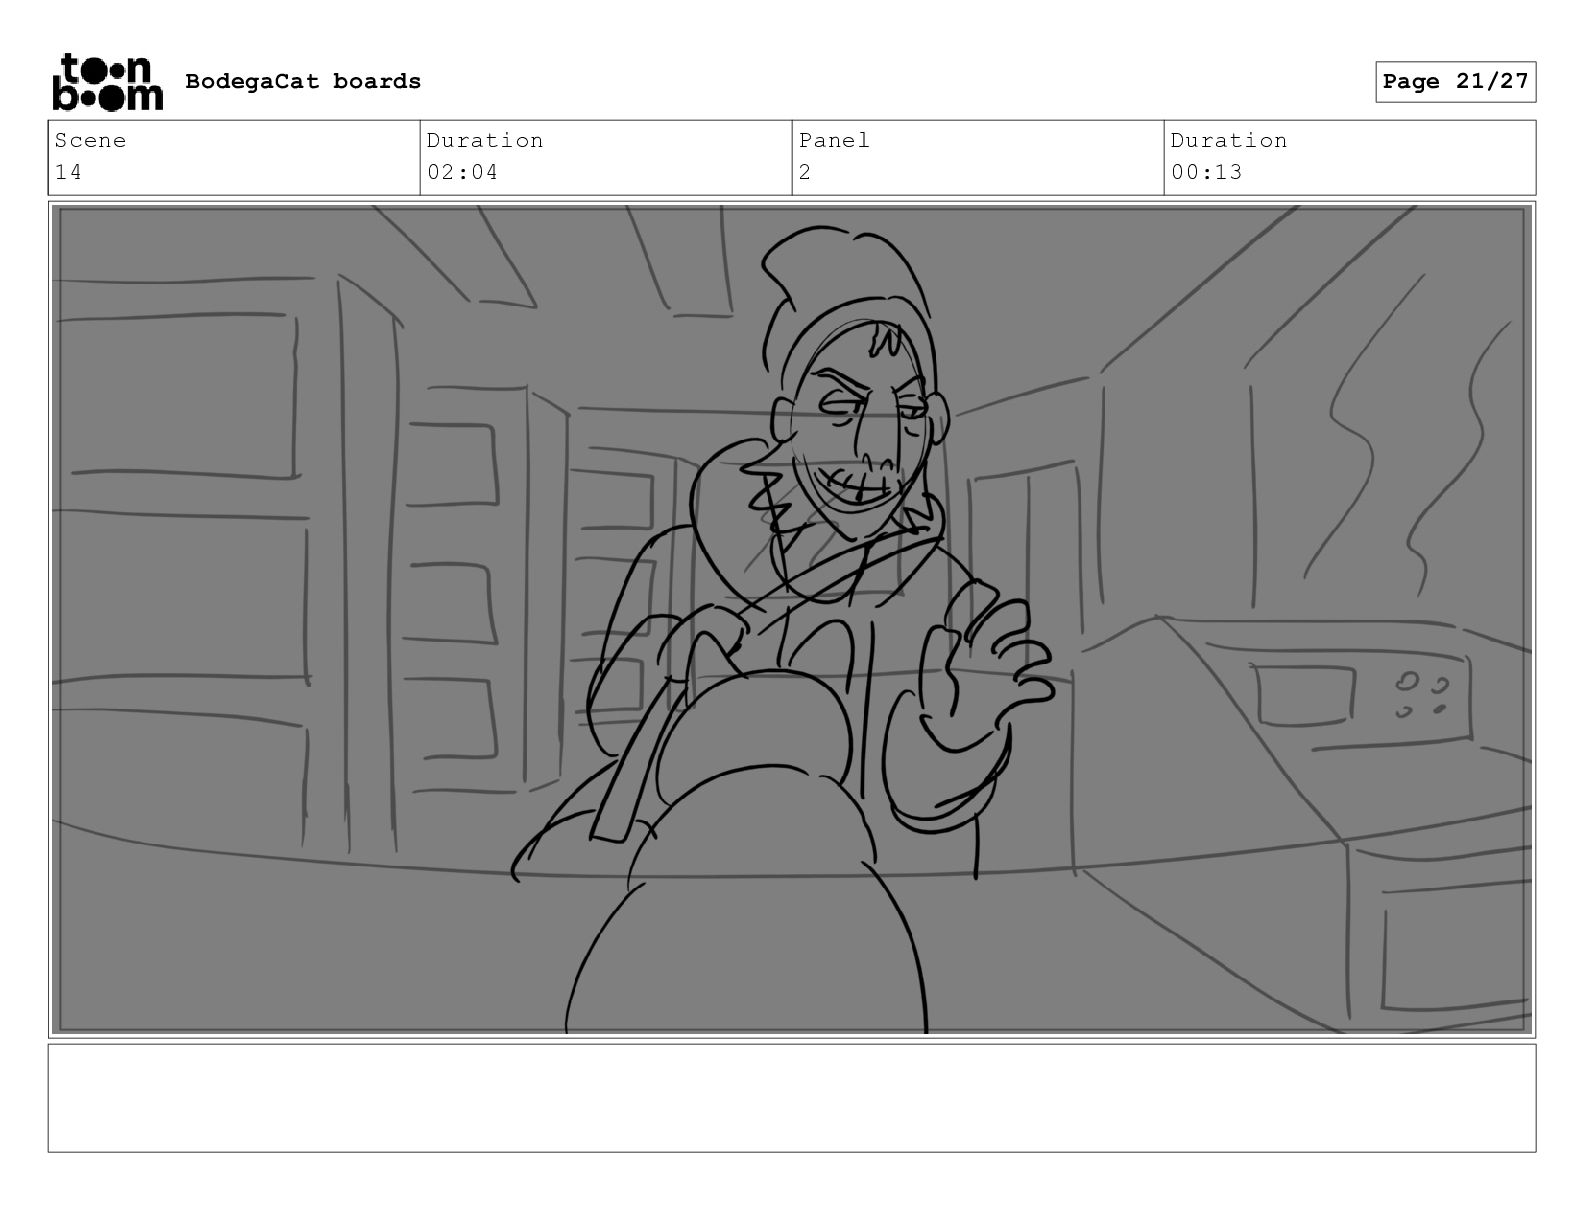Select the scene duration value "02:04"
This screenshot has width=1584, height=1224.
click(x=462, y=172)
